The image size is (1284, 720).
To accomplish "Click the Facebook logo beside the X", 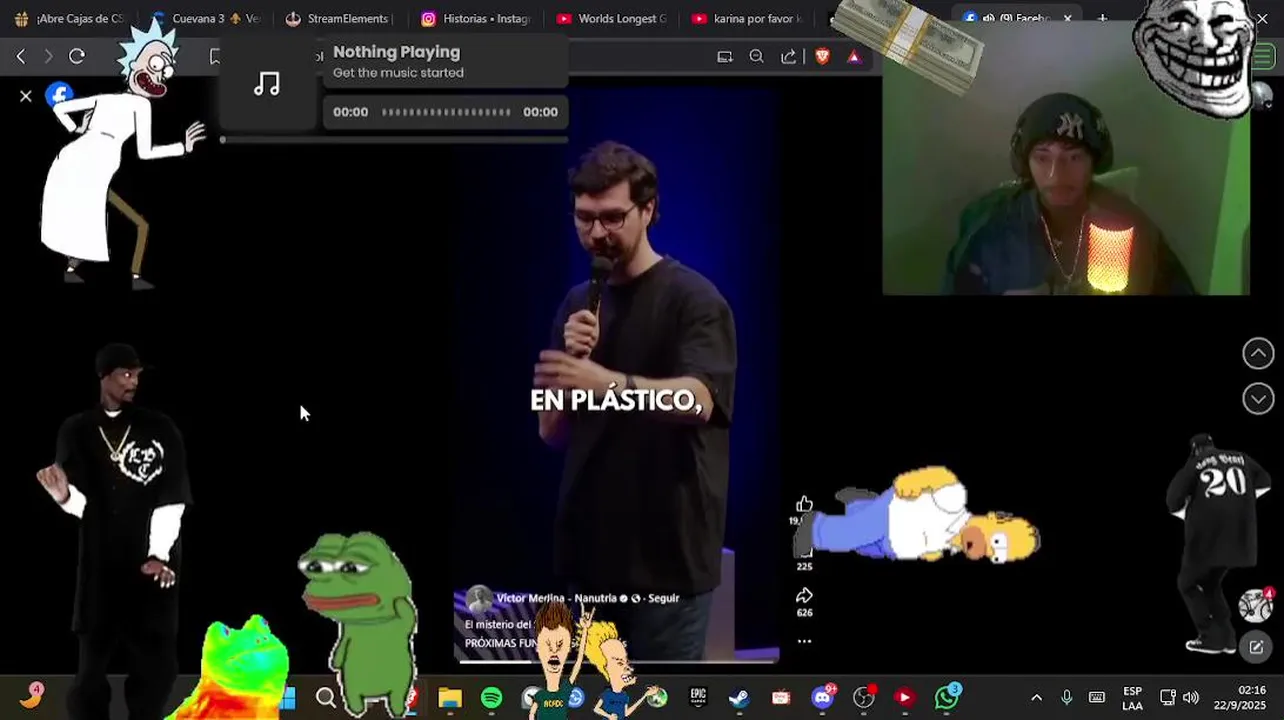I will (59, 95).
